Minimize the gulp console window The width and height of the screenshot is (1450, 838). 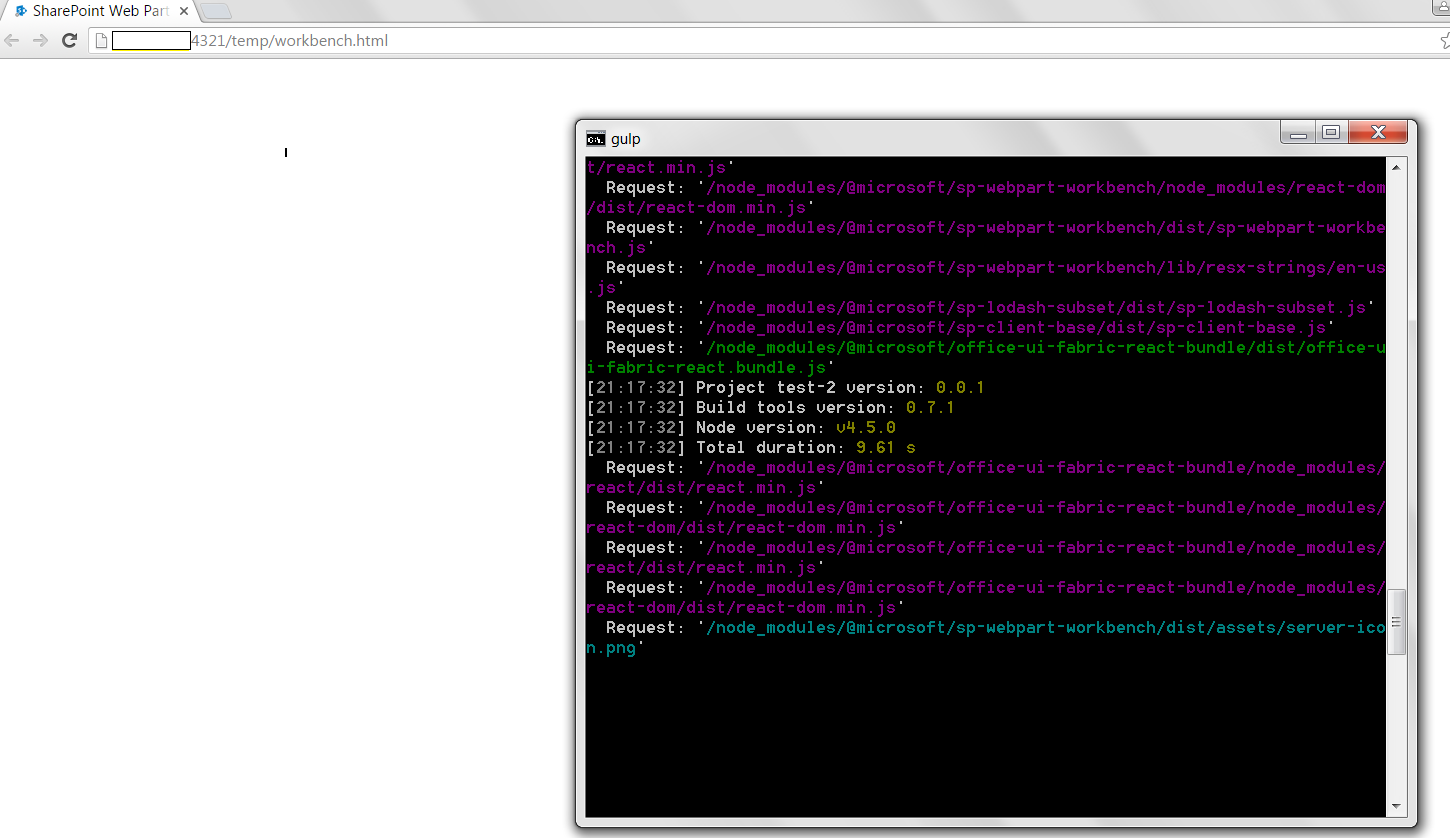[x=1297, y=133]
